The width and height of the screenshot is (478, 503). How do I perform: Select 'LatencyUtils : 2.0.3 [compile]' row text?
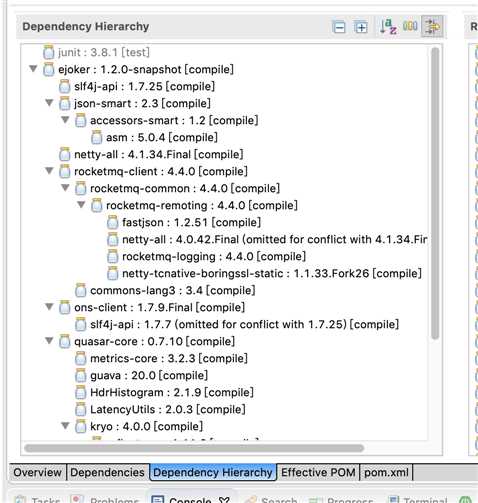[168, 409]
